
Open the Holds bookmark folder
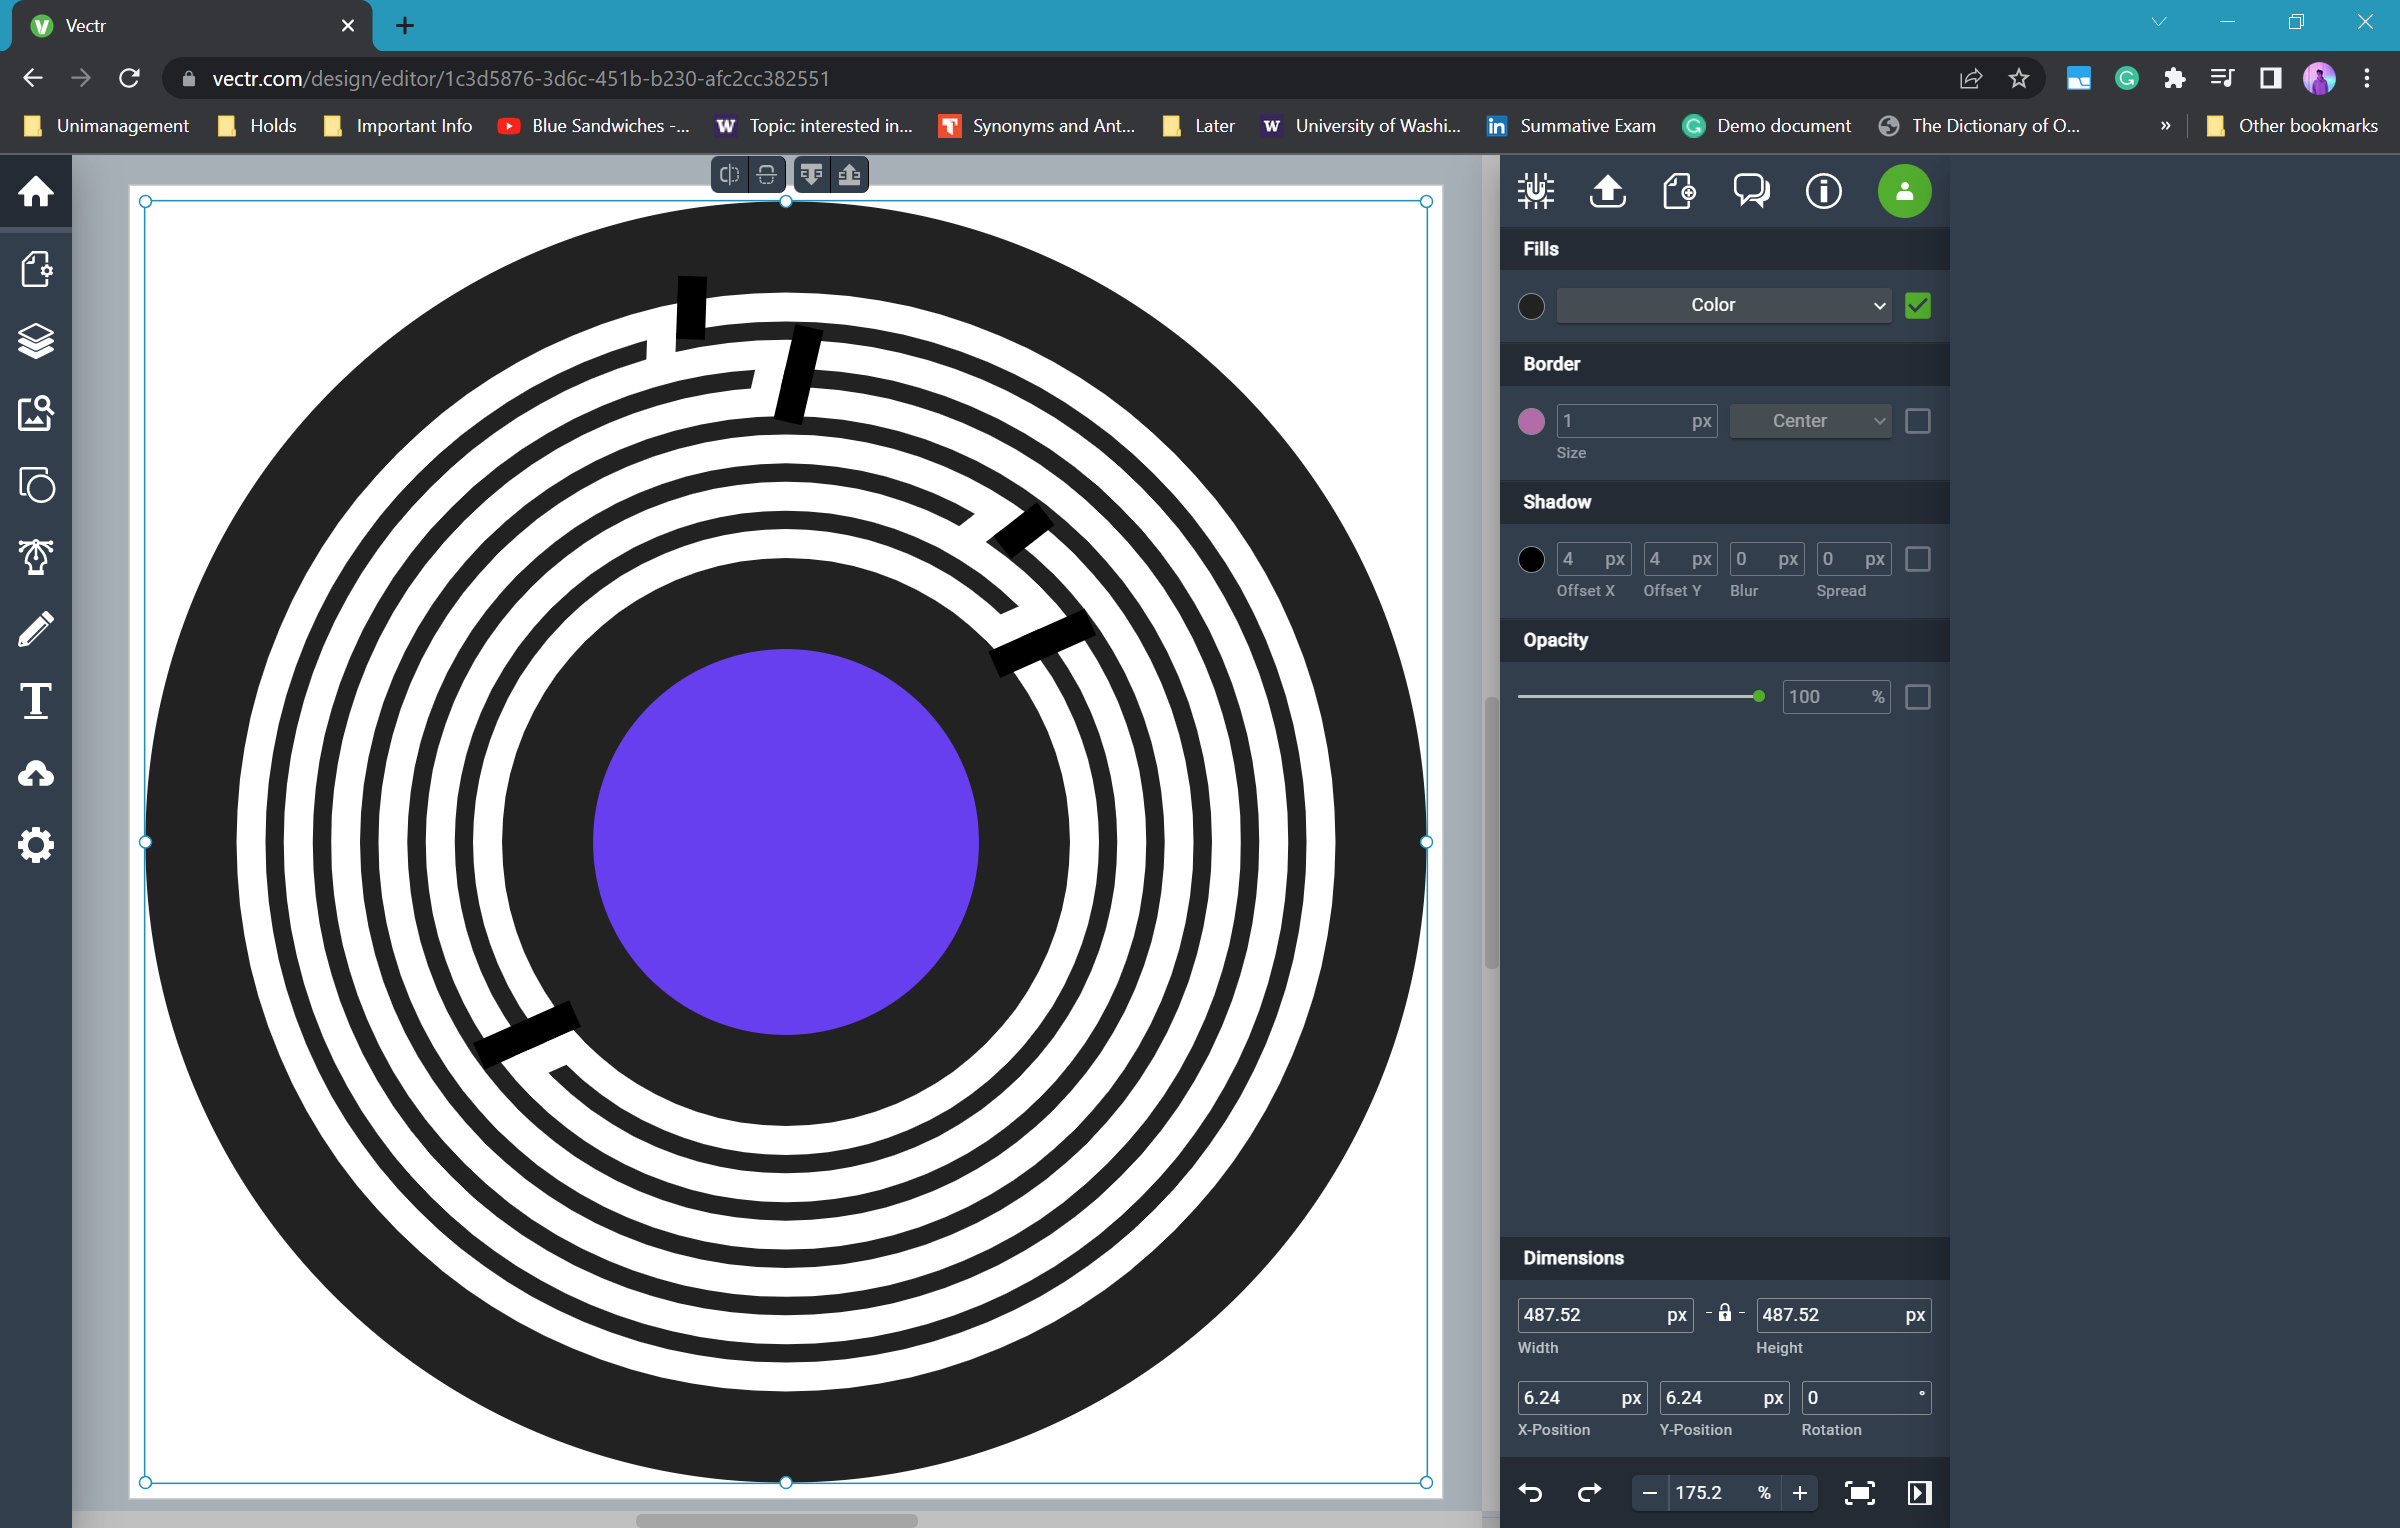coord(257,125)
